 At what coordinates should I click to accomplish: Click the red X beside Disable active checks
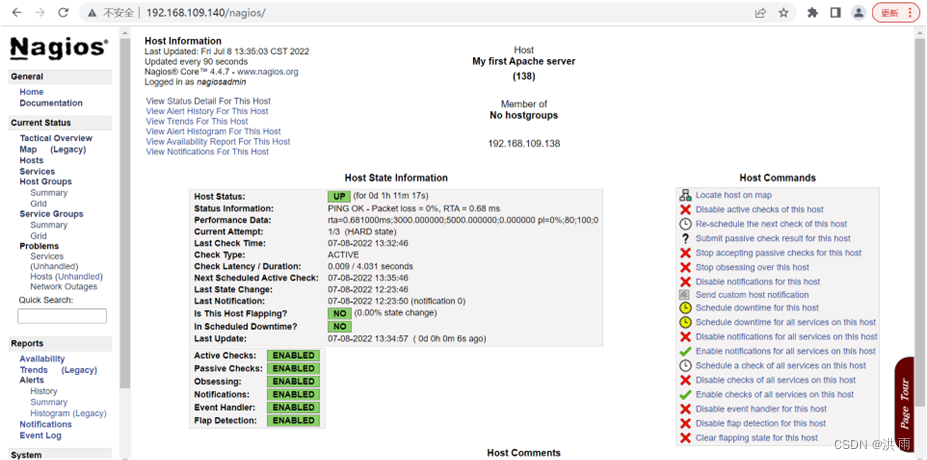point(685,210)
